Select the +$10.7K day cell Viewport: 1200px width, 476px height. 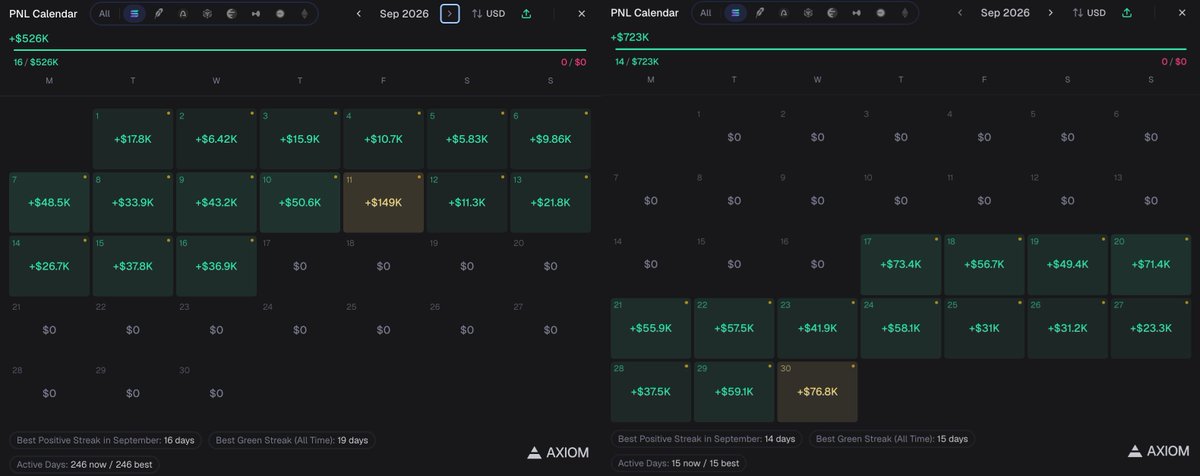click(x=383, y=138)
